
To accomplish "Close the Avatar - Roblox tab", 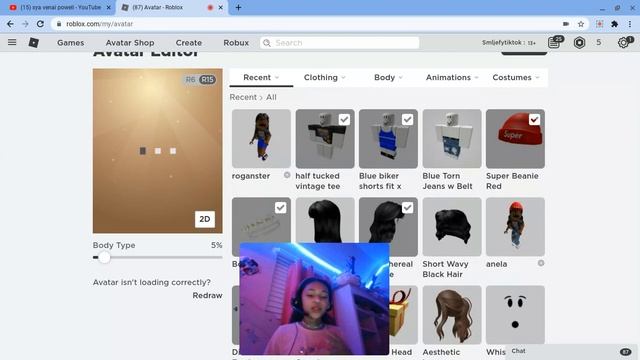I will click(221, 7).
